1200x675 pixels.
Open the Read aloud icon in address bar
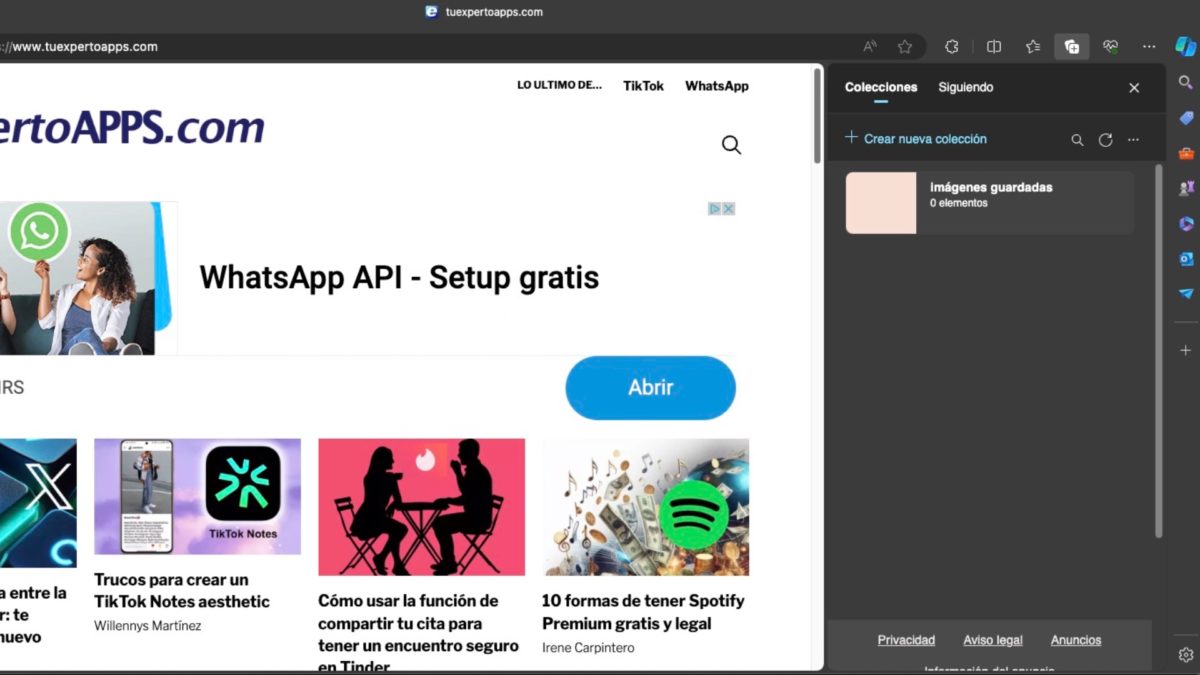pos(870,46)
